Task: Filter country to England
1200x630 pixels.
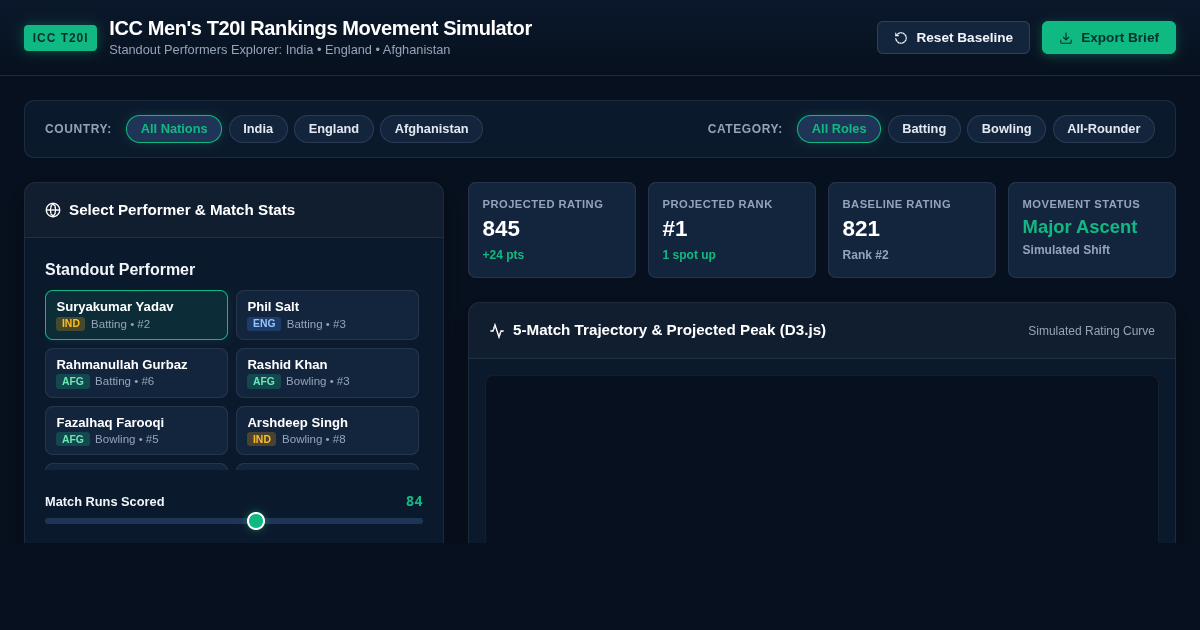Action: pyautogui.click(x=334, y=129)
